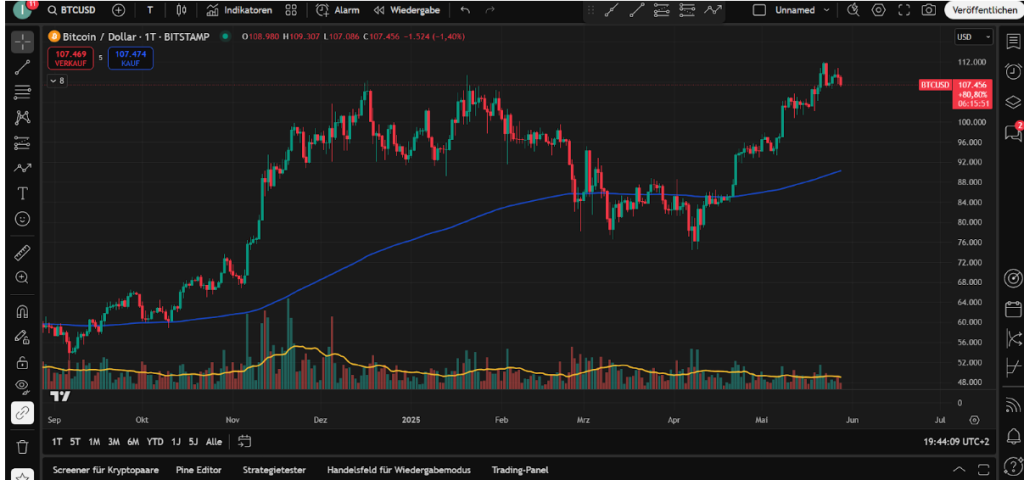Screen dimensions: 1024x480
Task: Enter fullscreen mode
Action: pyautogui.click(x=904, y=10)
